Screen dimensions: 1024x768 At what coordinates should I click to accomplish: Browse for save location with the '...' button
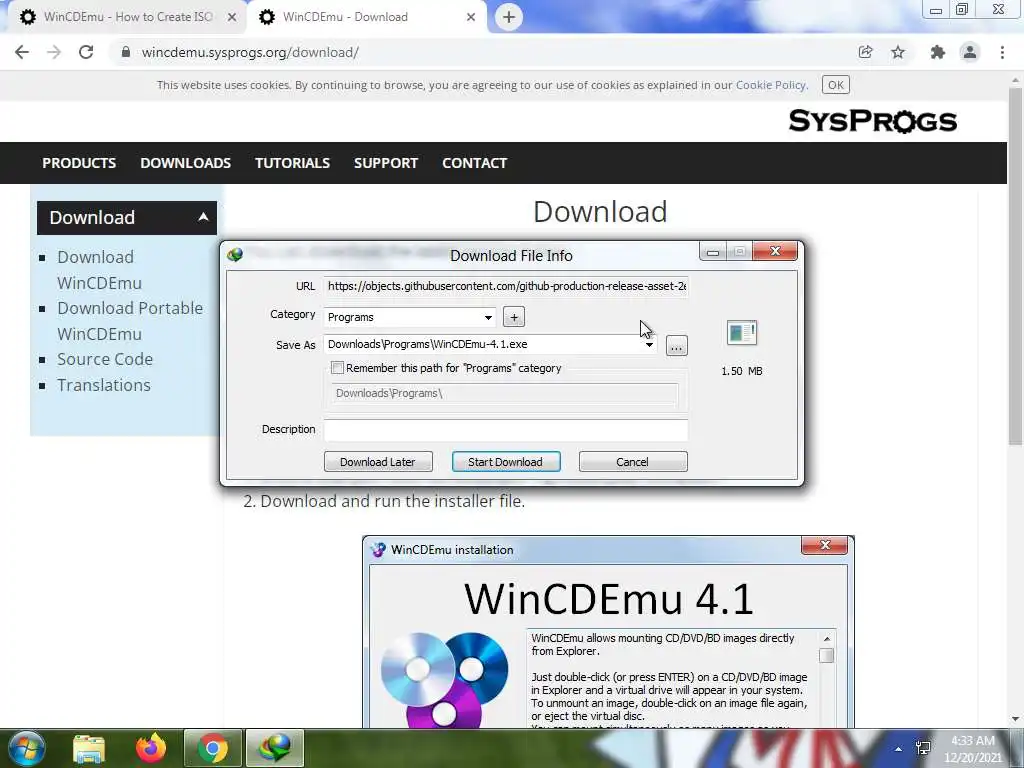pos(677,346)
